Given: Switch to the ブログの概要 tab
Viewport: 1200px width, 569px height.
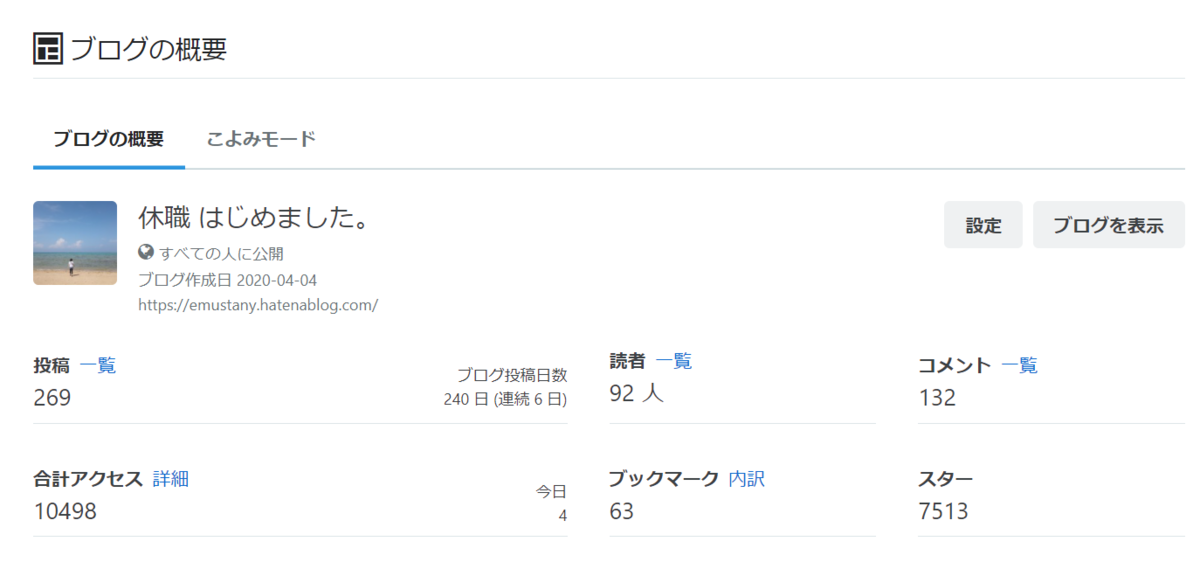Looking at the screenshot, I should pos(109,140).
